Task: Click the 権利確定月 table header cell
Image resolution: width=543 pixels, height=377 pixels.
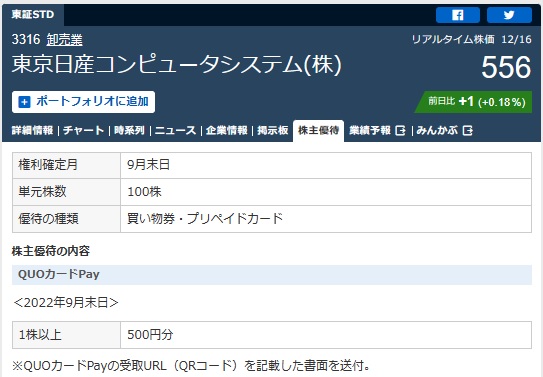Action: pyautogui.click(x=66, y=165)
